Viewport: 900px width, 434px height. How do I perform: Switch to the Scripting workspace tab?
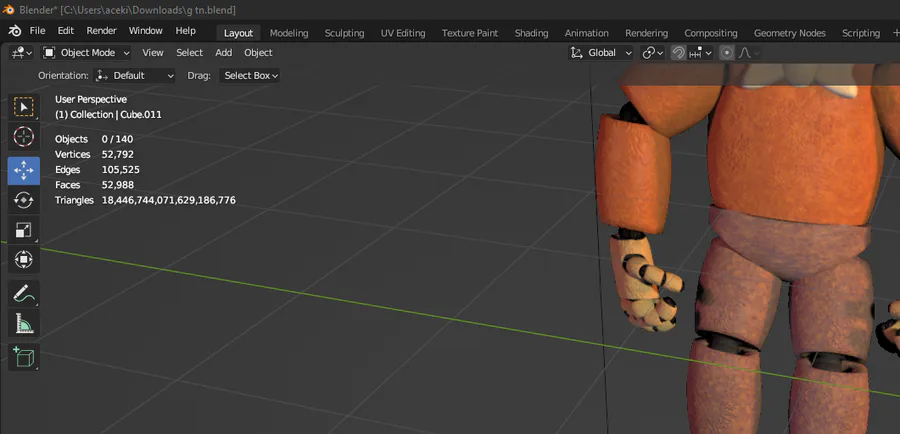click(x=860, y=33)
